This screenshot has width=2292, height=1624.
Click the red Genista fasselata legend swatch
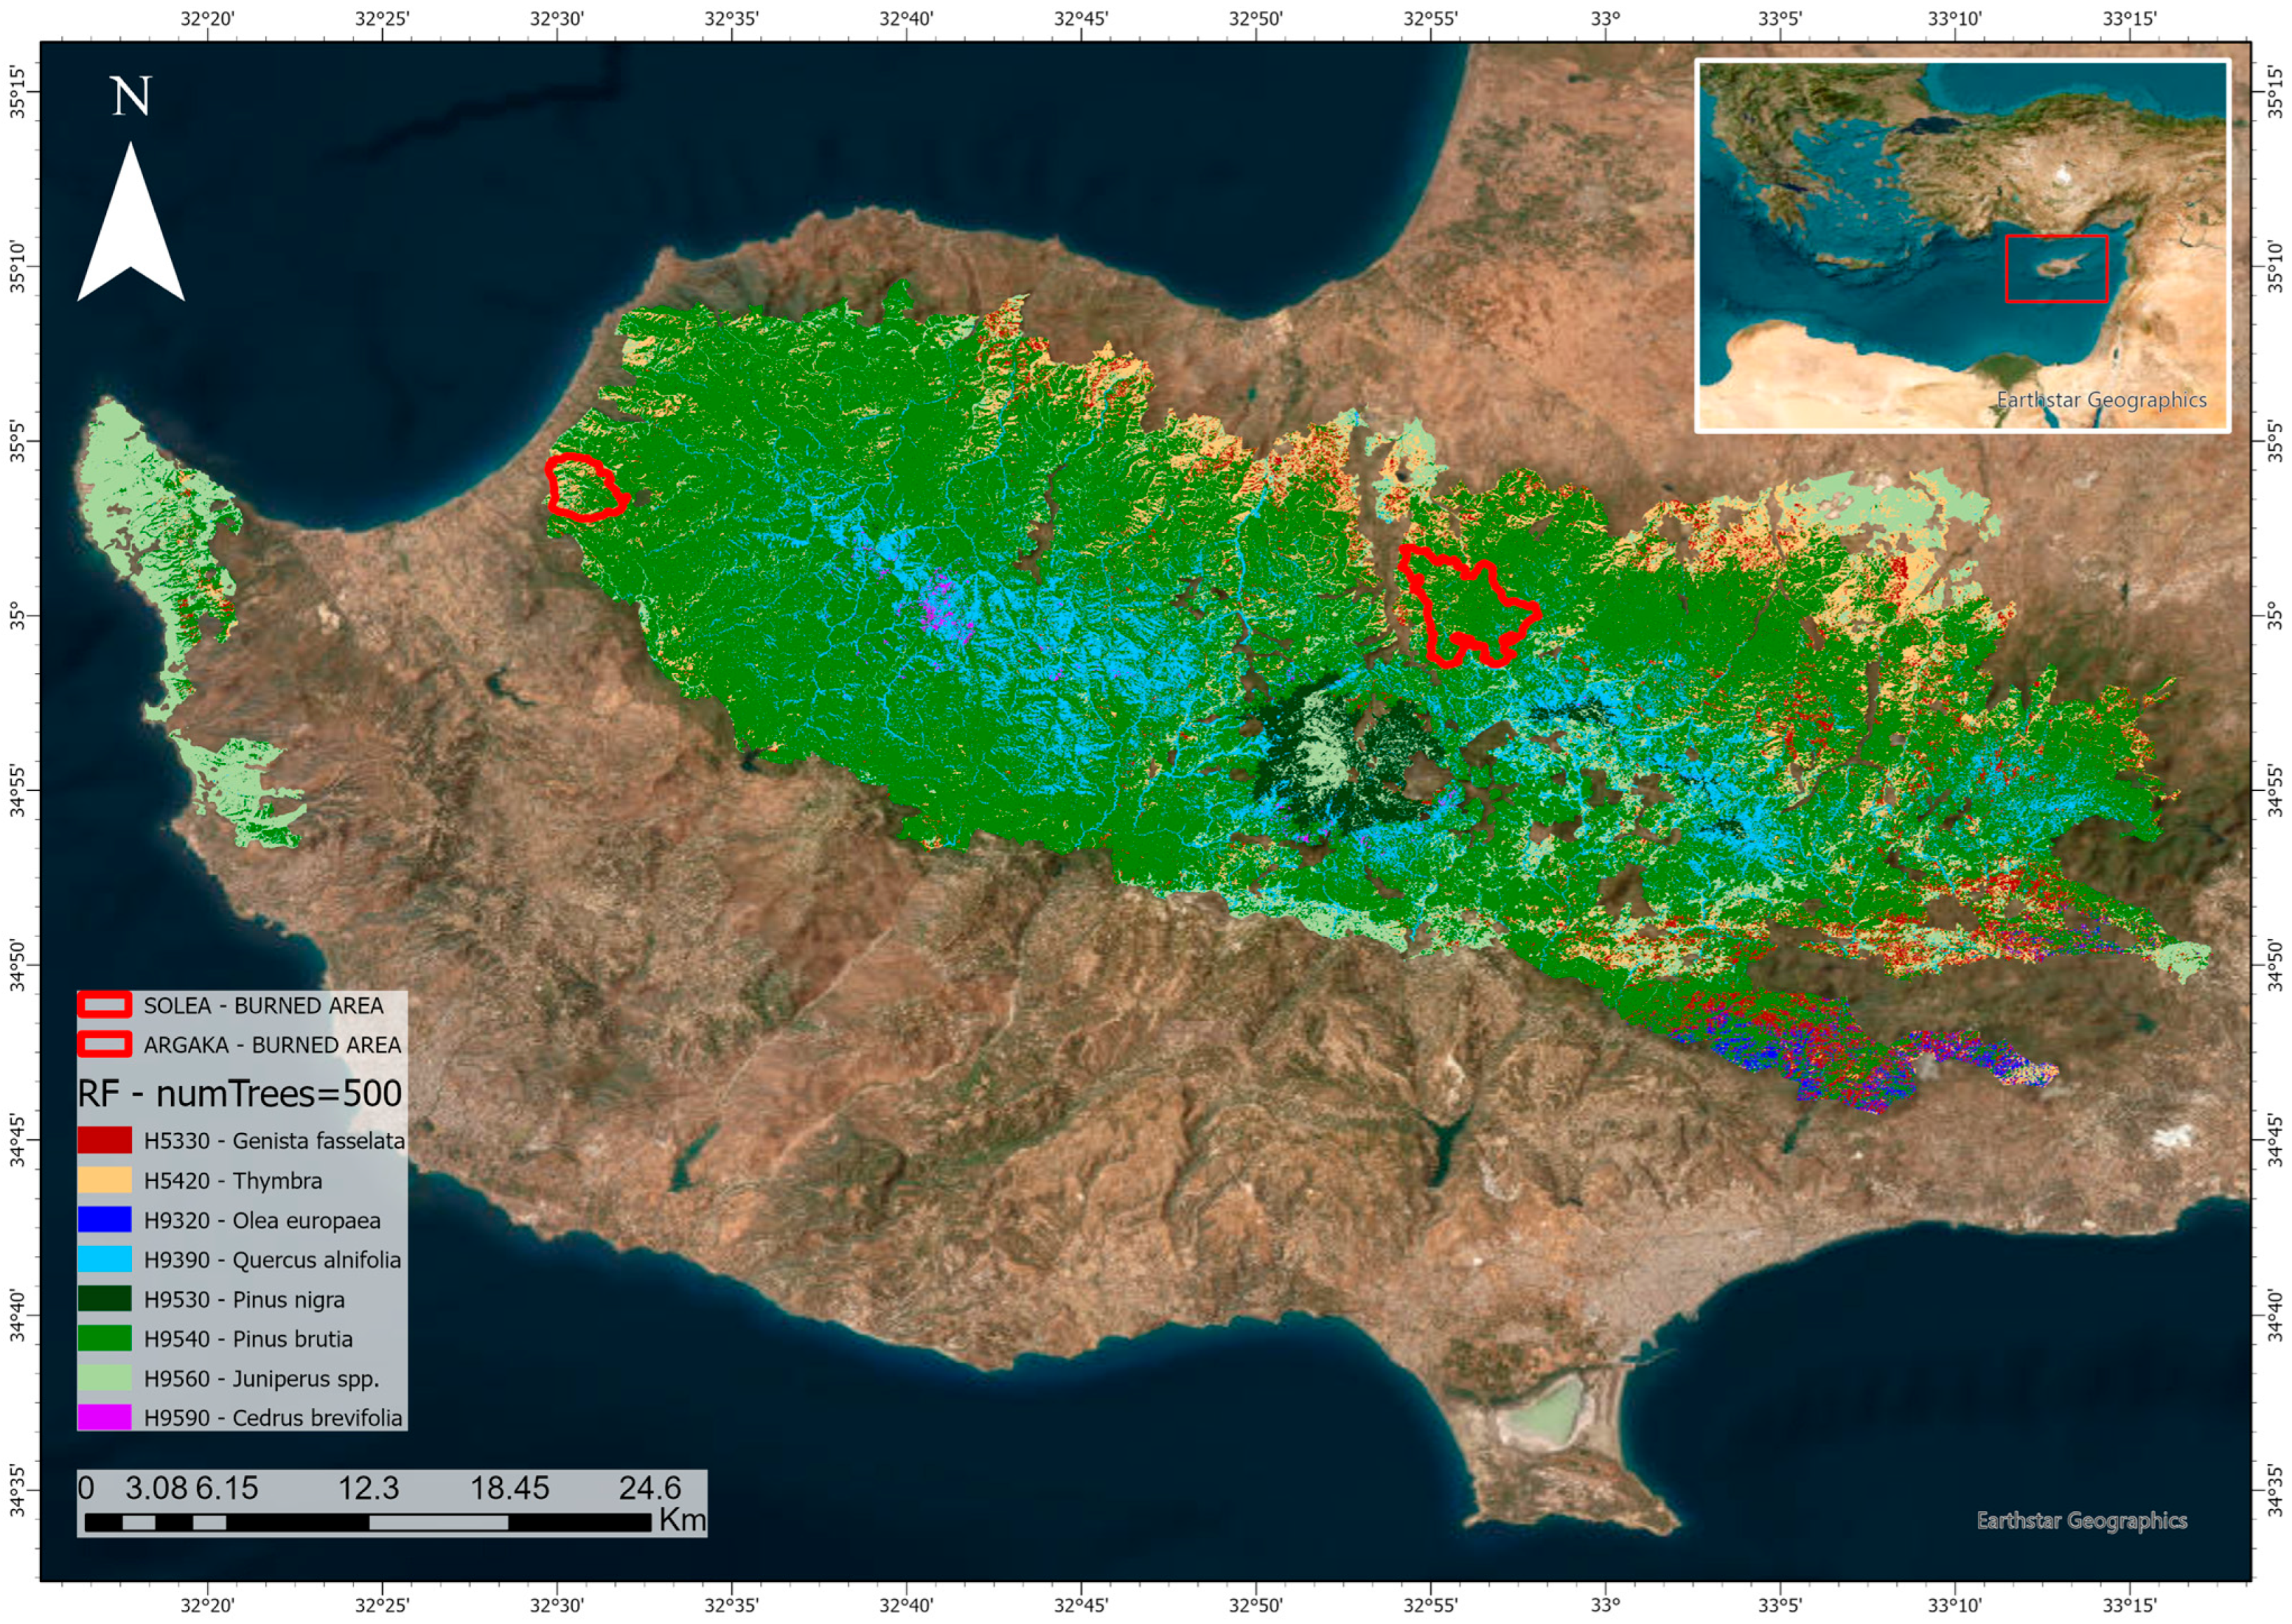tap(104, 1140)
